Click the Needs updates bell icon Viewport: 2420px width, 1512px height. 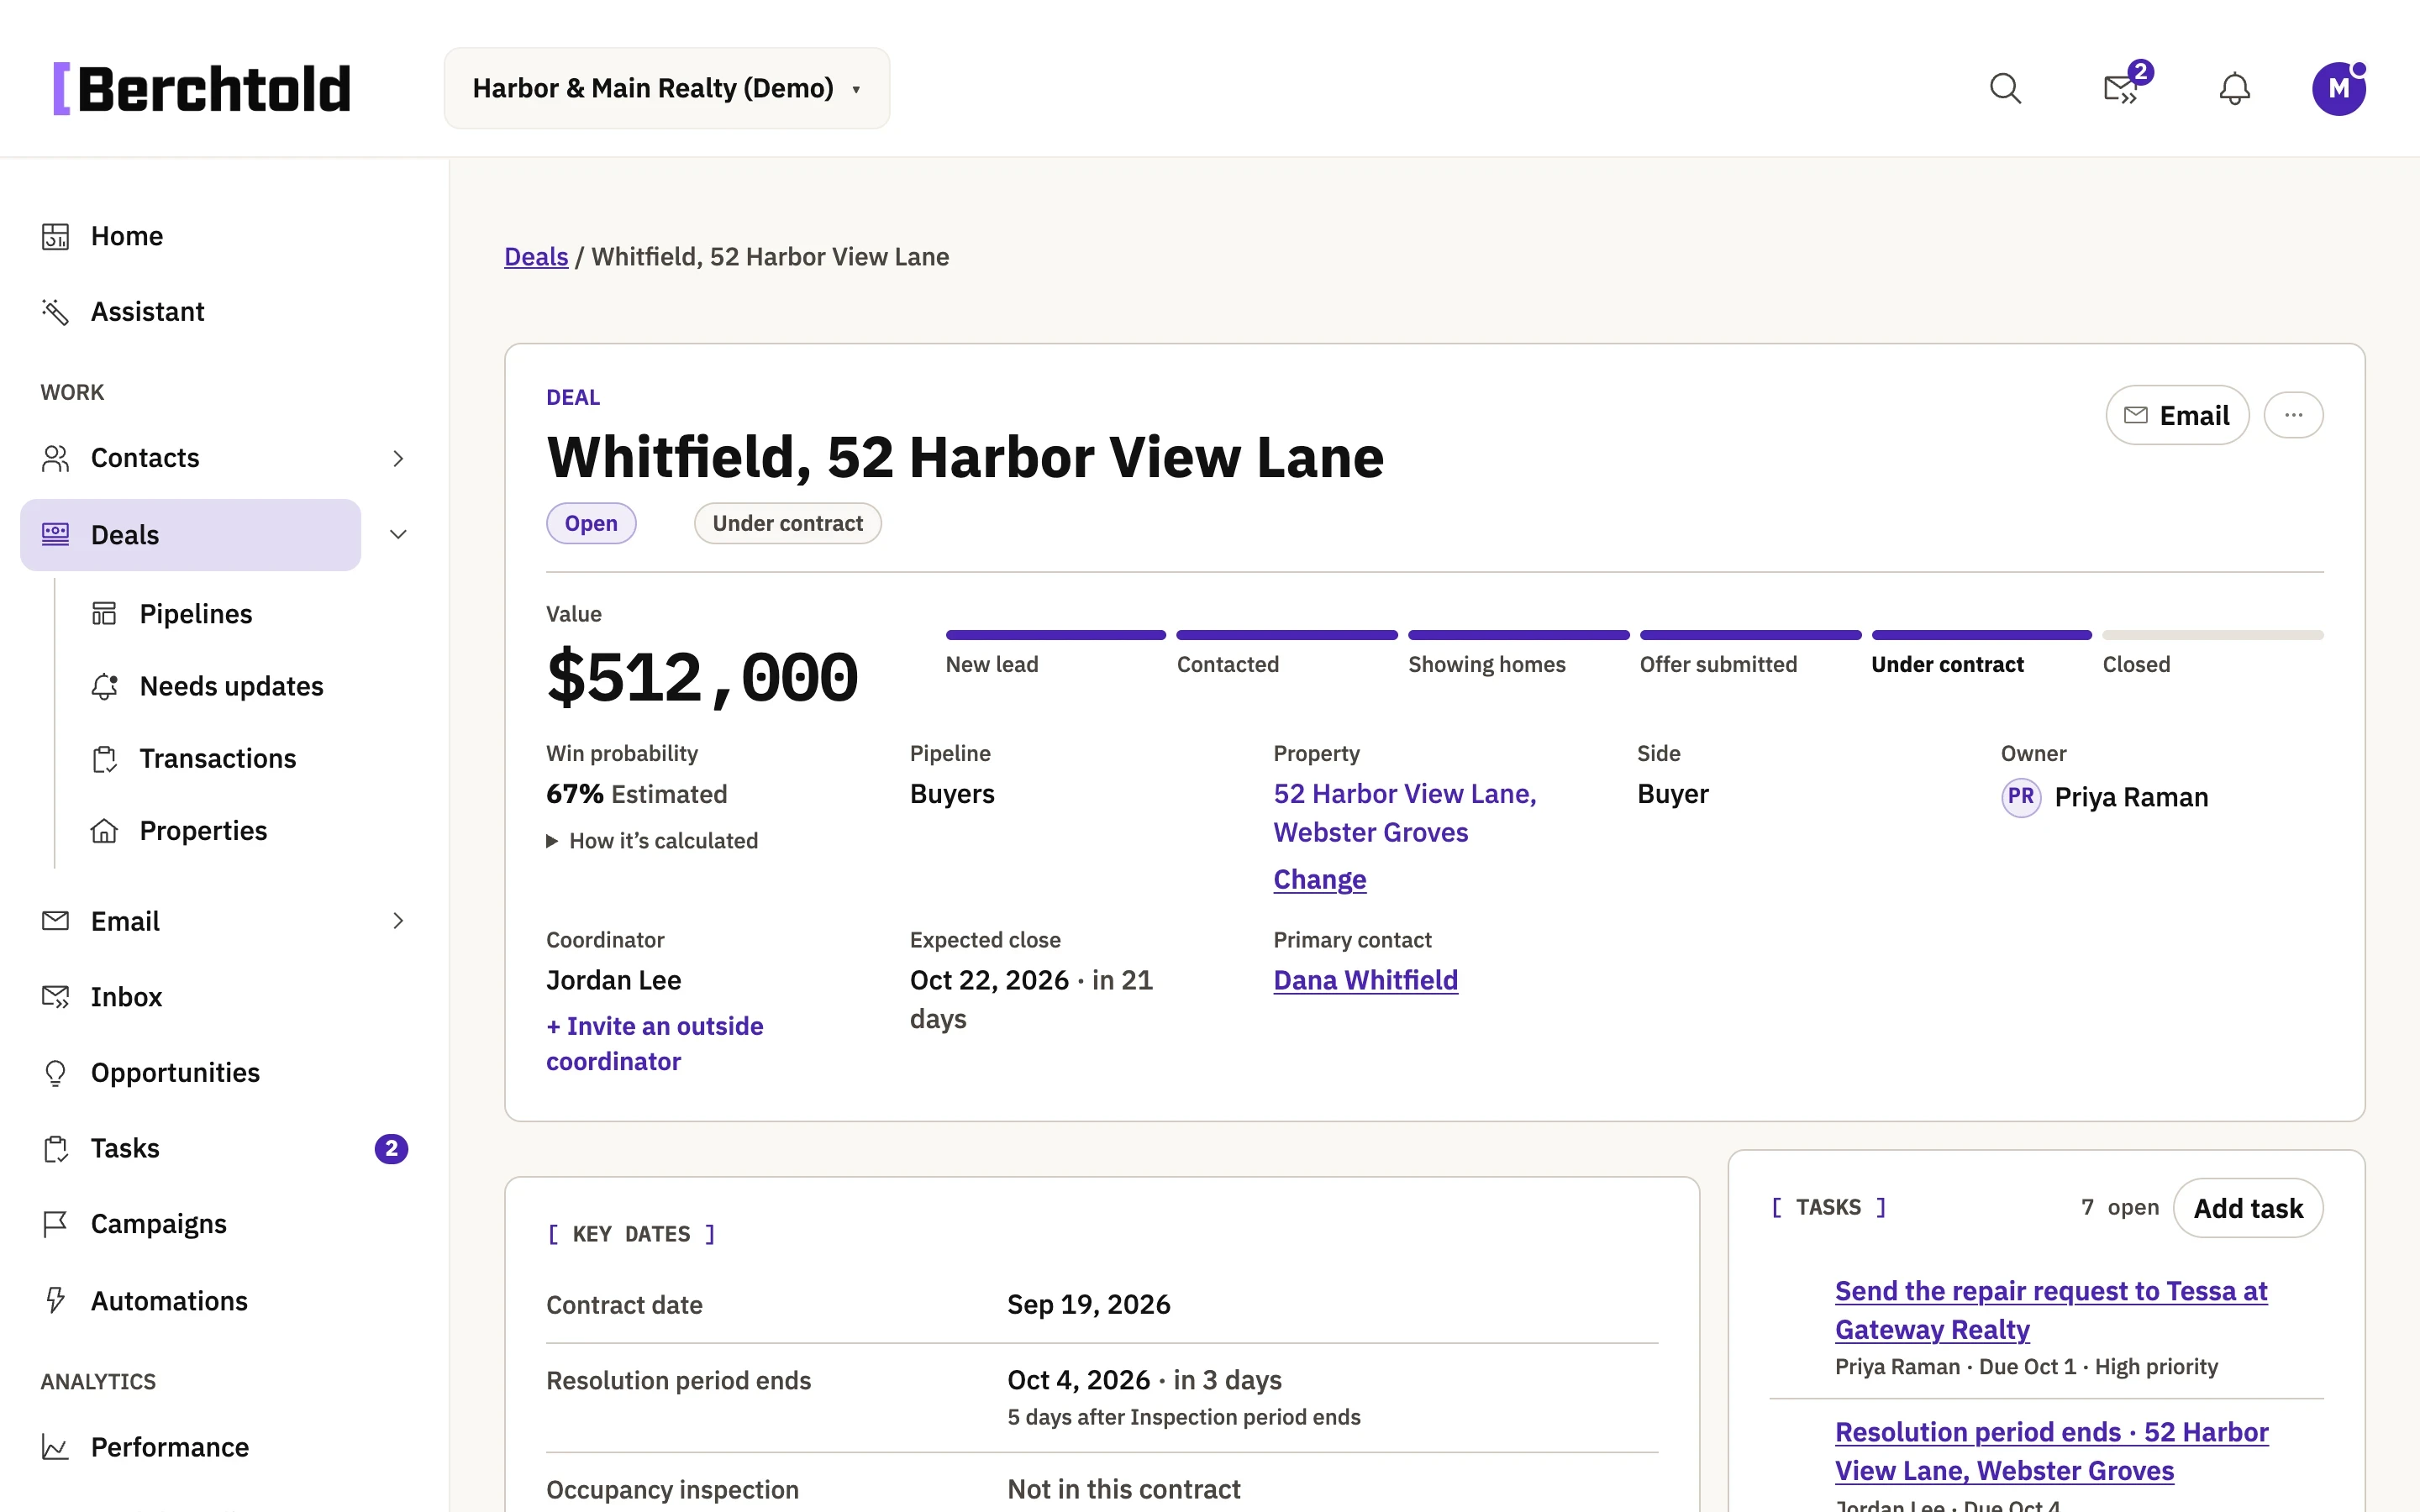tap(104, 686)
